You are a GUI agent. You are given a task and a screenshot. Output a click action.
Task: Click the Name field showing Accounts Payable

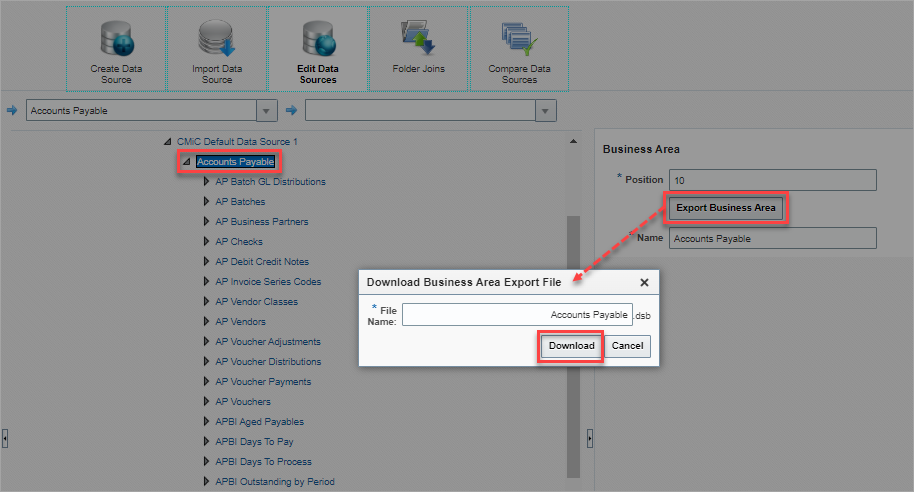click(x=772, y=238)
